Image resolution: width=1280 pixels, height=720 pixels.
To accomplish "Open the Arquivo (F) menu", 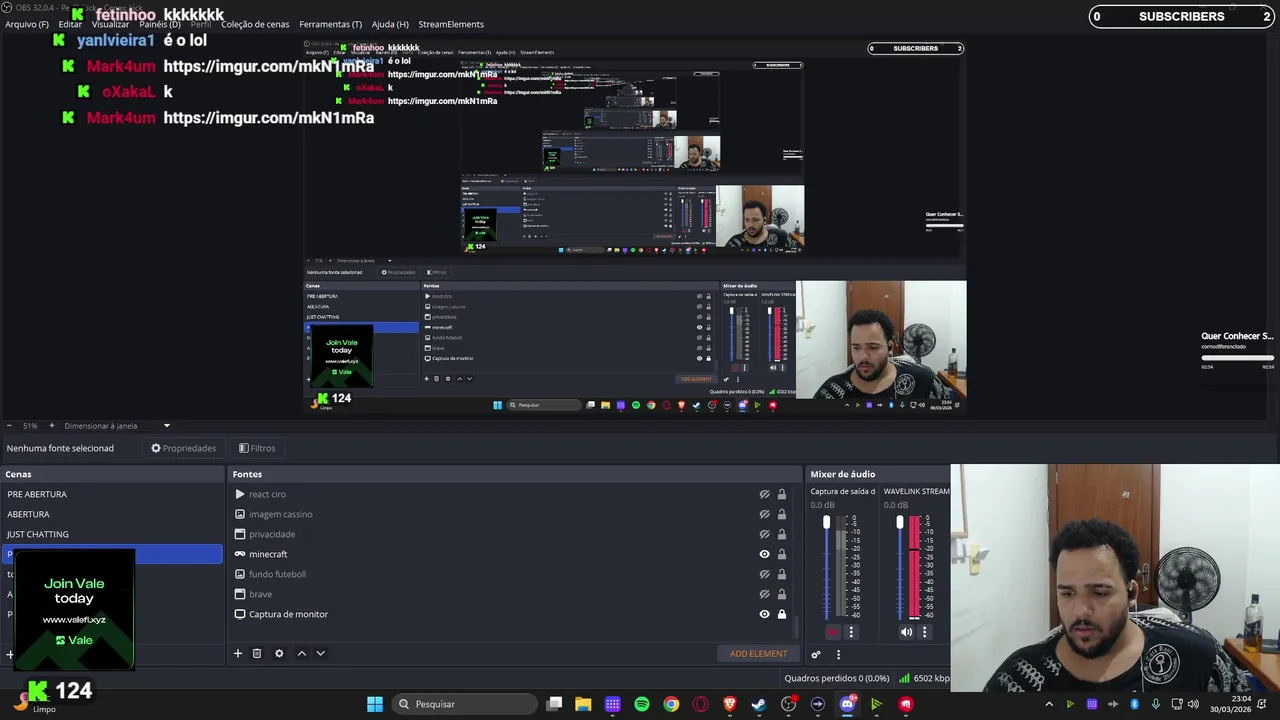I will [27, 24].
